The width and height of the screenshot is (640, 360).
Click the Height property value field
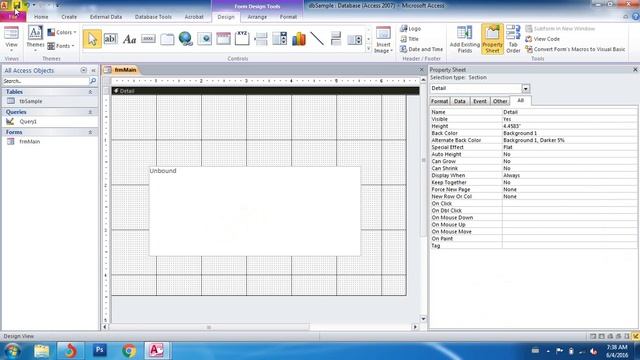click(x=569, y=126)
